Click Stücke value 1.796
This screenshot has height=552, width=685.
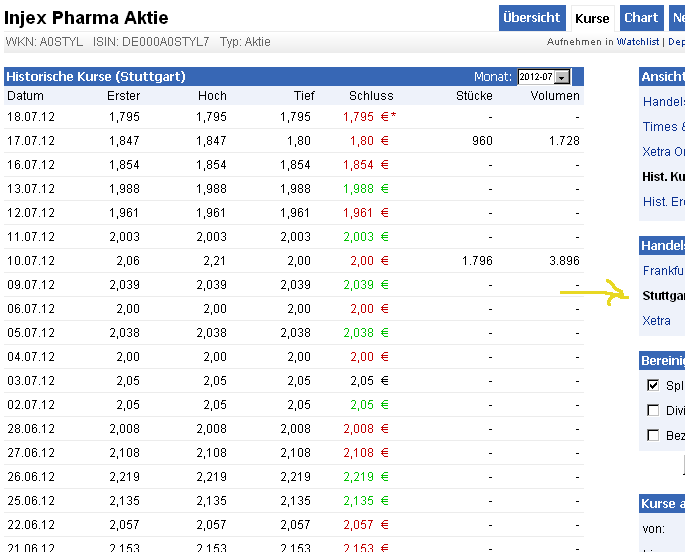click(x=477, y=261)
